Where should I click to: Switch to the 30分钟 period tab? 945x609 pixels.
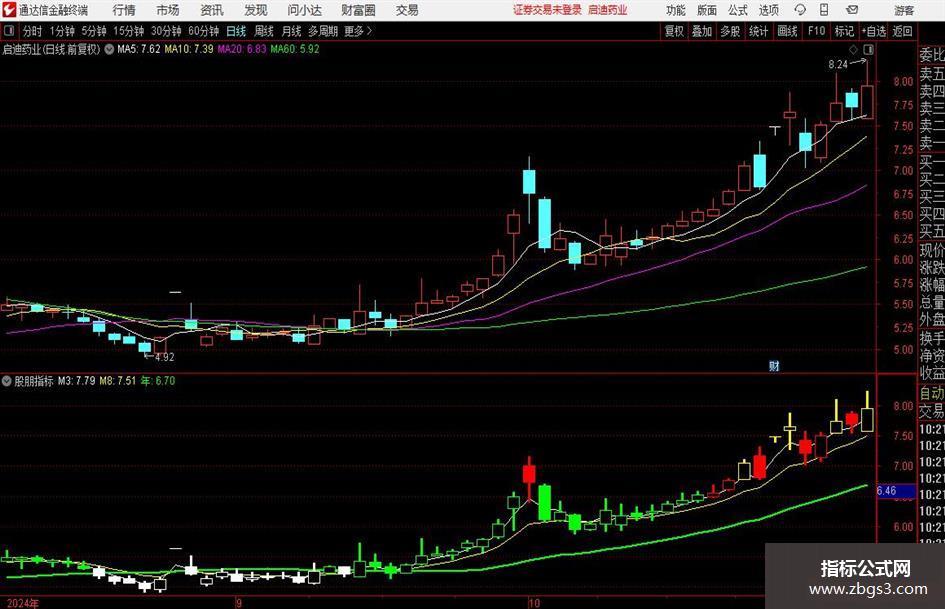(x=166, y=31)
